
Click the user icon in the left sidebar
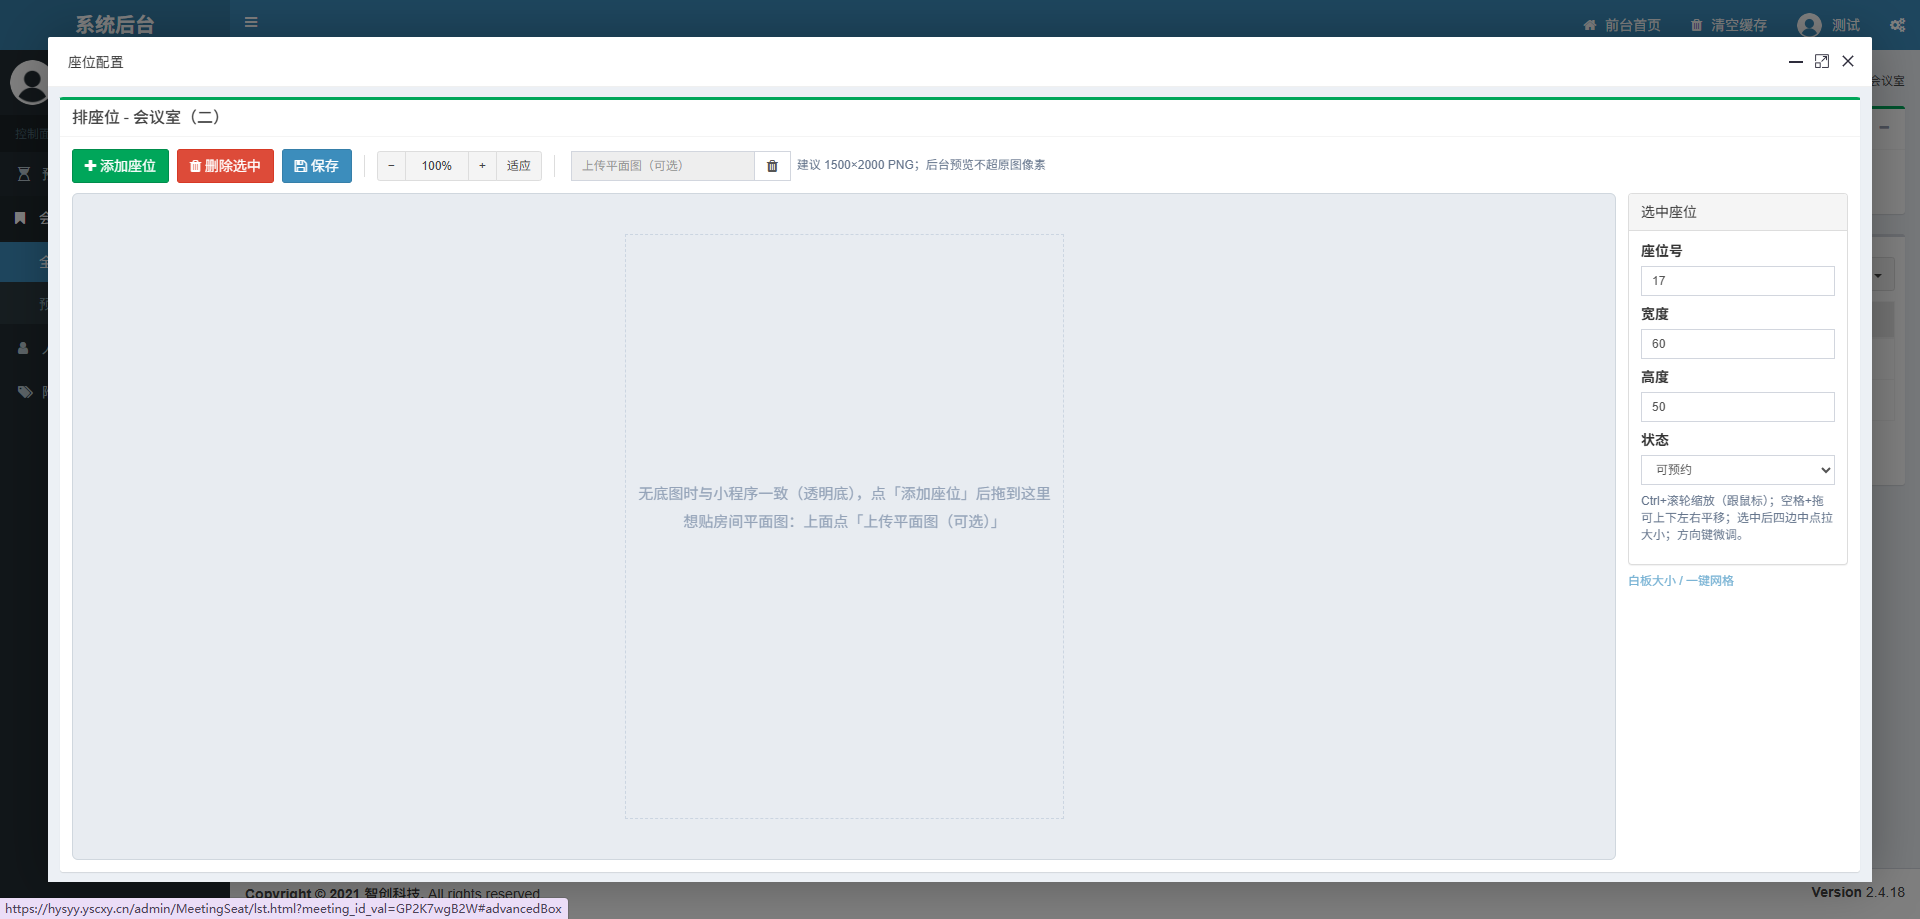pos(23,348)
